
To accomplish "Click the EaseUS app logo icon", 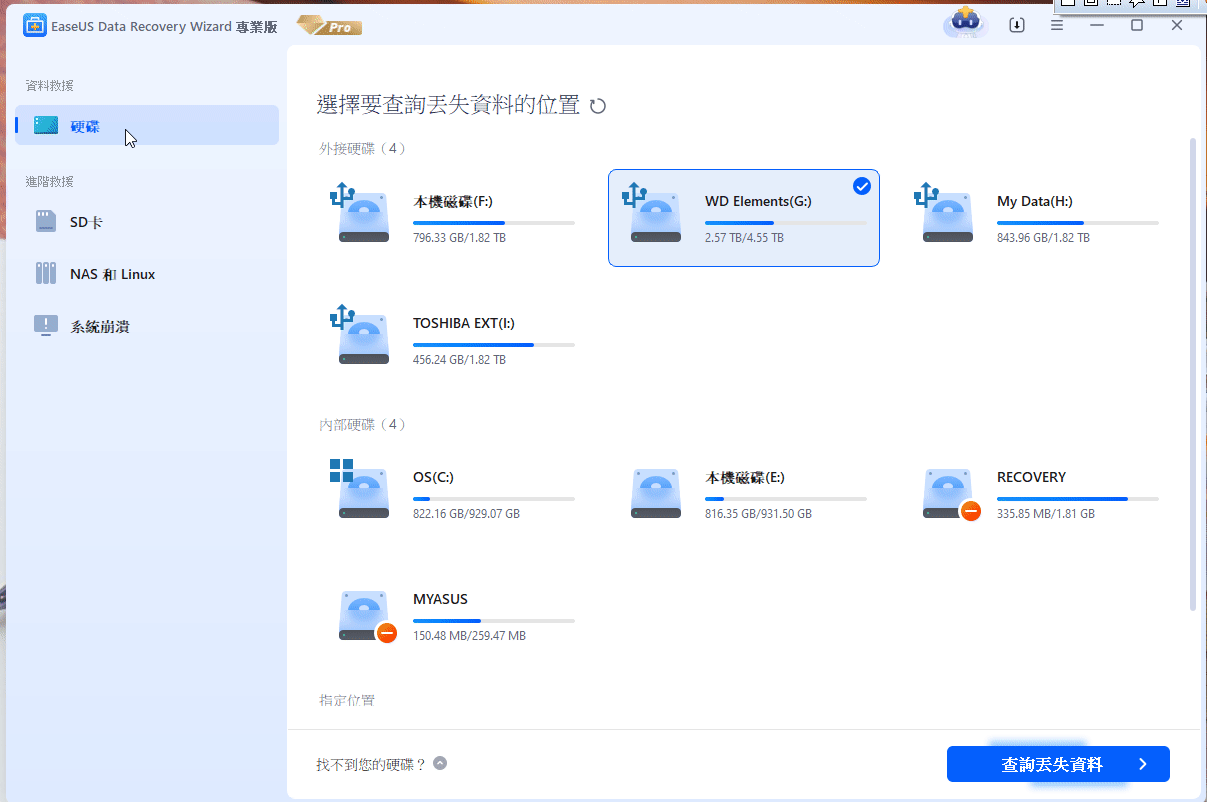I will coord(34,26).
